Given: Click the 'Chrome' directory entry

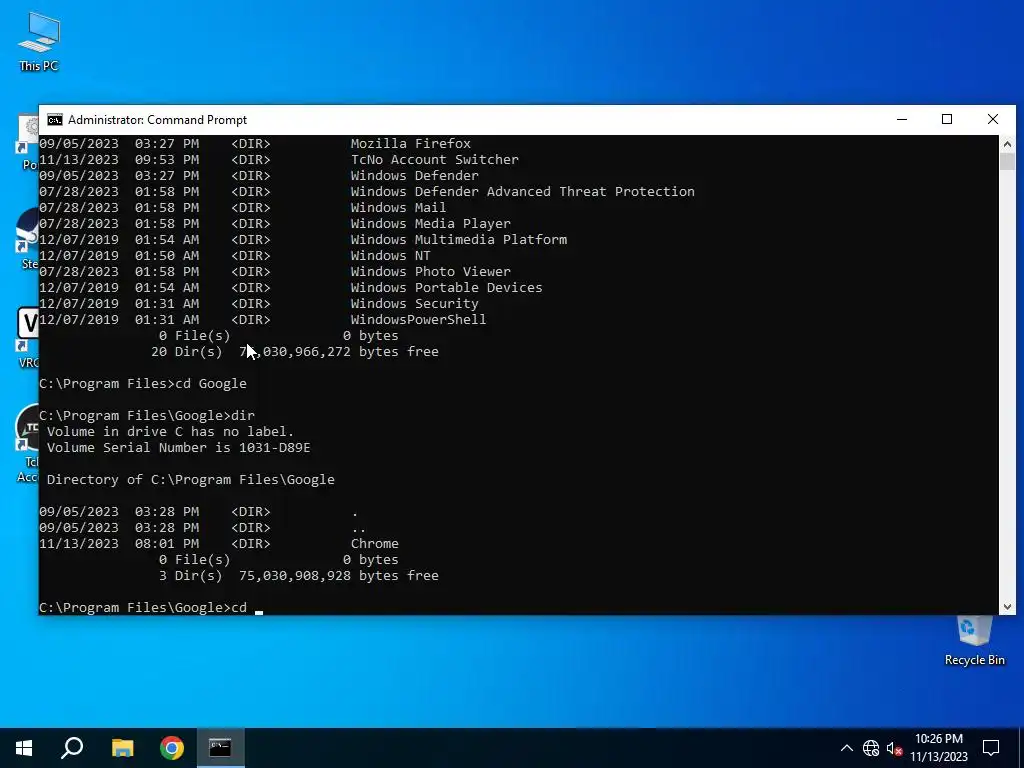Looking at the screenshot, I should (374, 543).
